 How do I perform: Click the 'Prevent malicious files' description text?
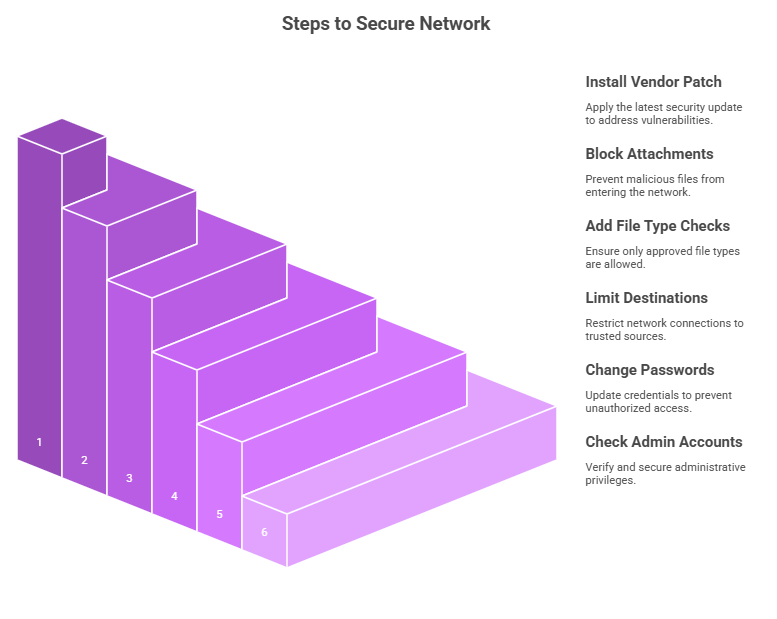pyautogui.click(x=655, y=185)
